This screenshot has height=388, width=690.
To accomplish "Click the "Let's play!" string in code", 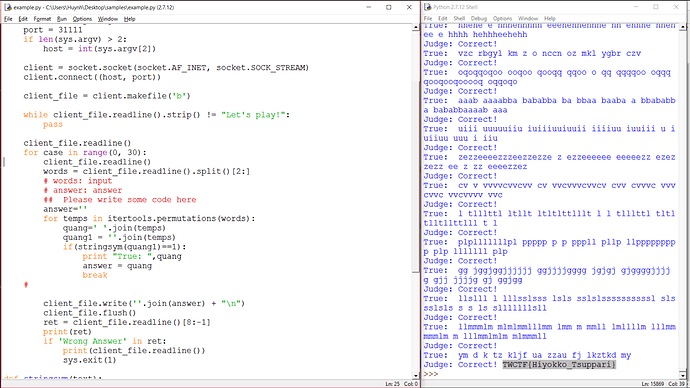I will 253,115.
